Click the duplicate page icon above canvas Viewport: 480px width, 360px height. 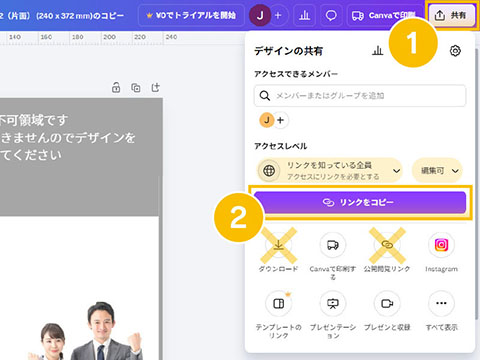(136, 88)
